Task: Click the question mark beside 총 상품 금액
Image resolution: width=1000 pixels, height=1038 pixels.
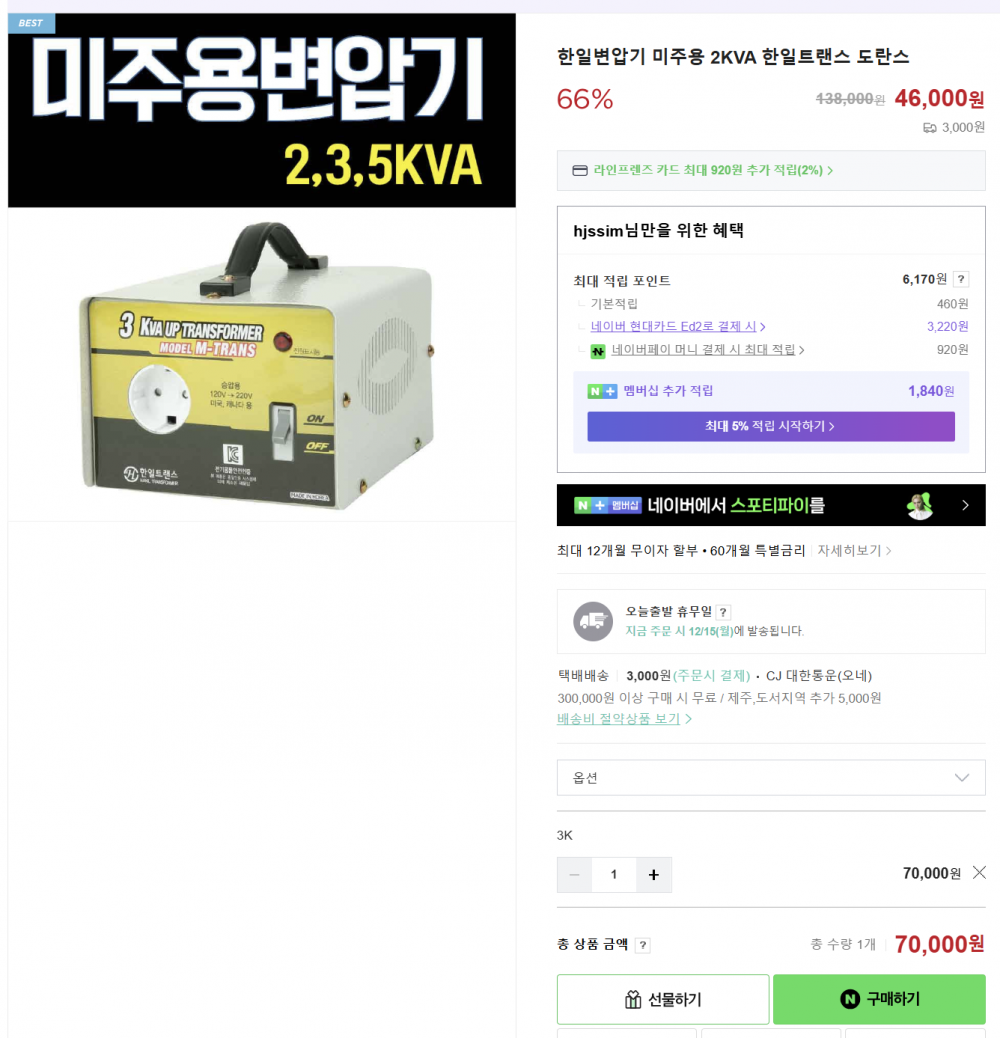Action: pyautogui.click(x=643, y=945)
